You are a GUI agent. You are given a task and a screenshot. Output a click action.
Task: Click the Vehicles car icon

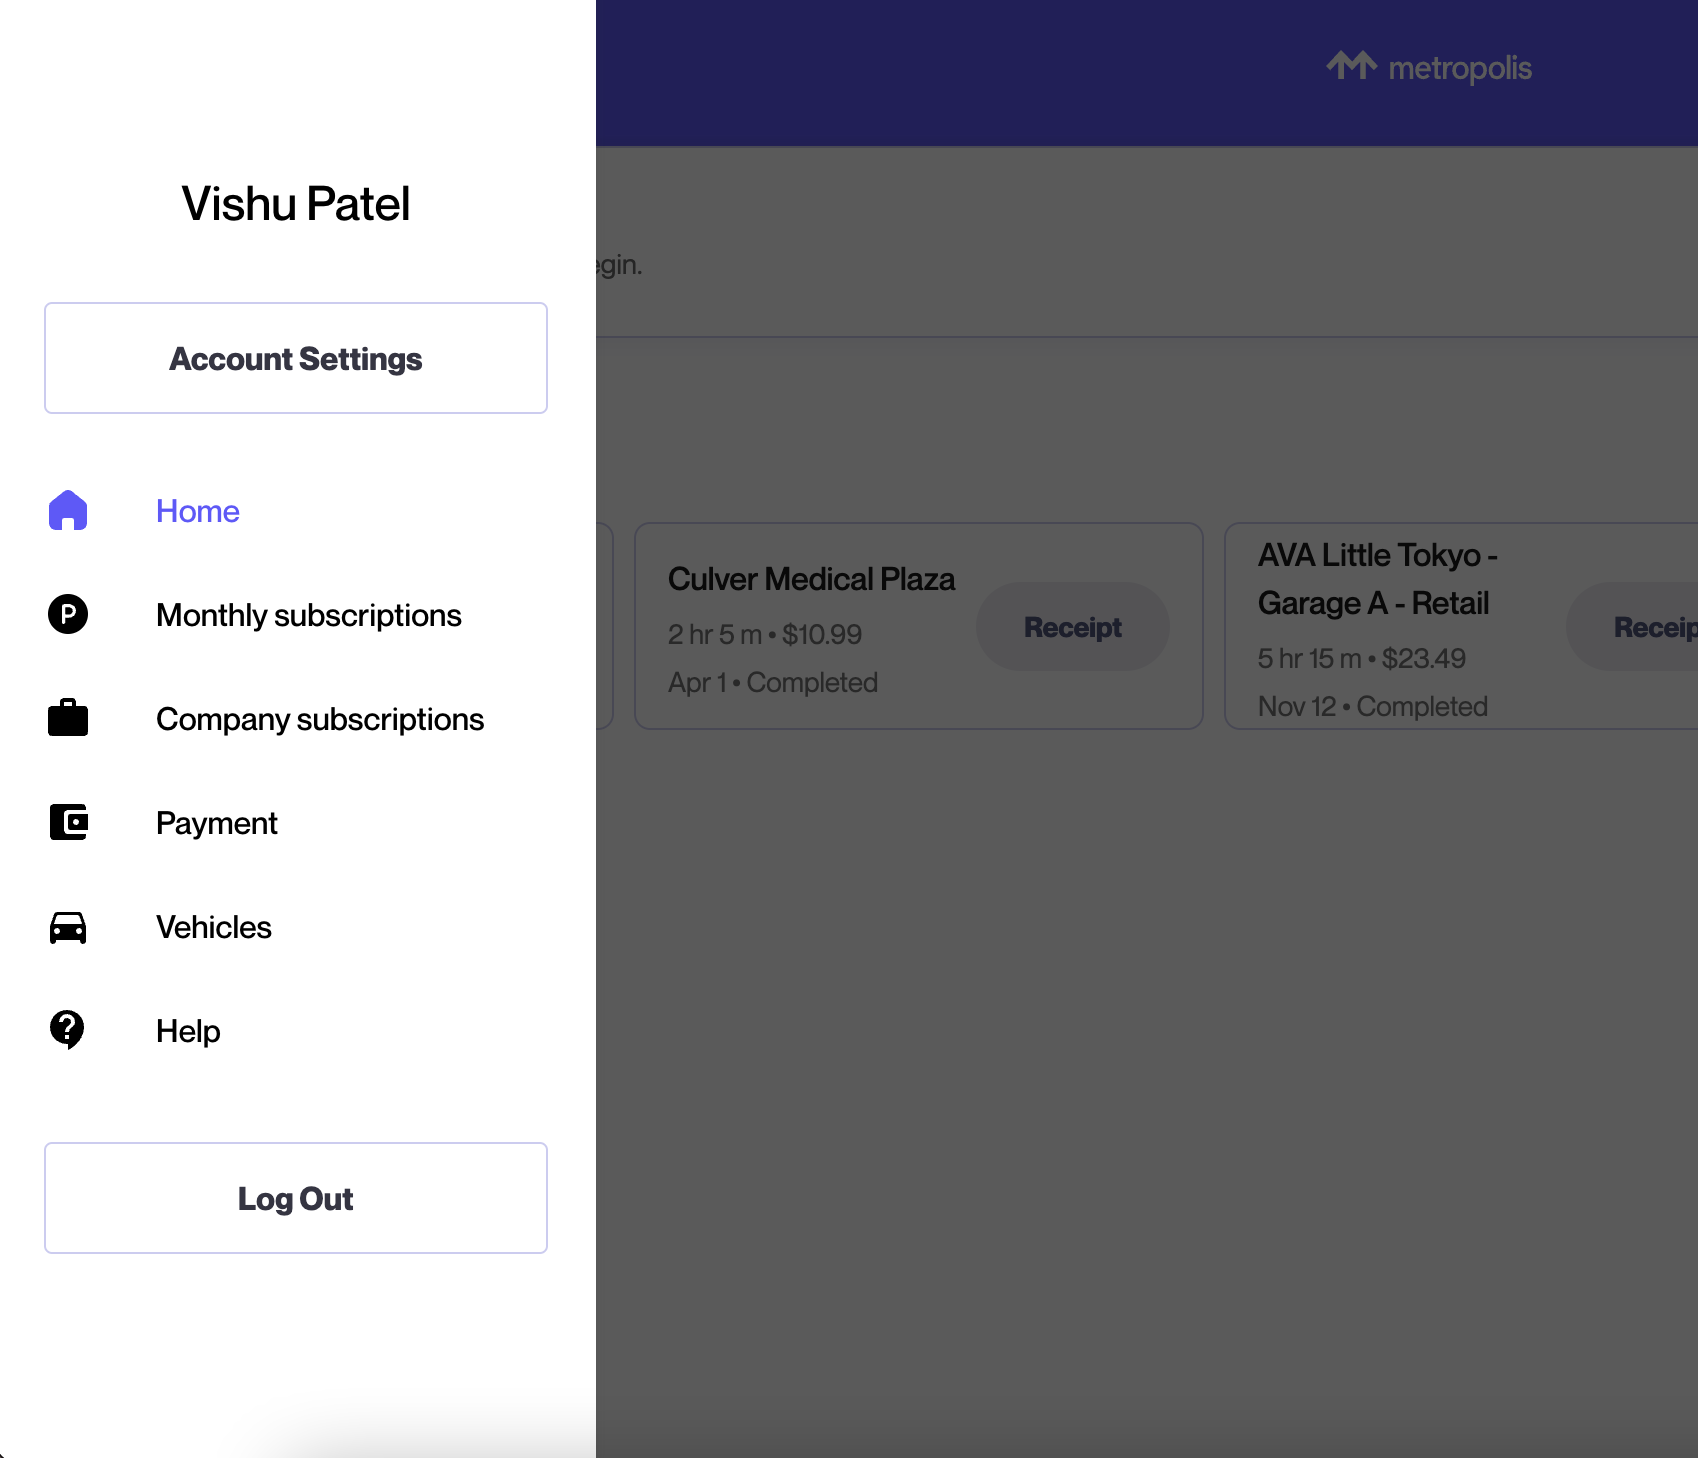[x=68, y=927]
